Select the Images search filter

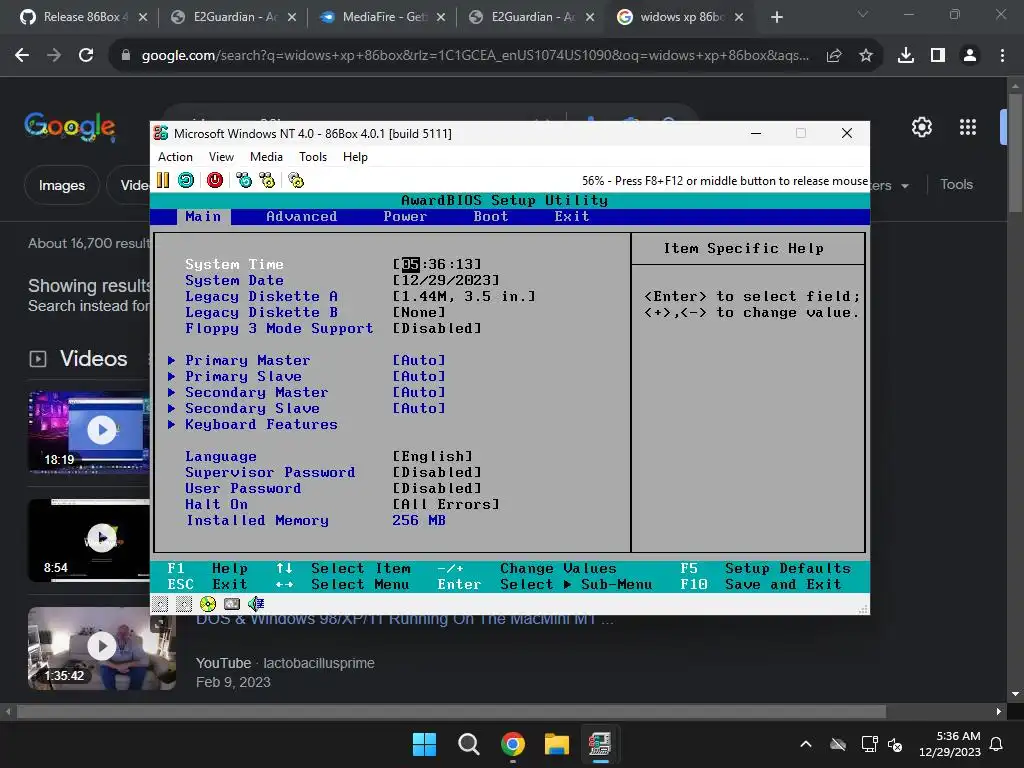pos(62,185)
